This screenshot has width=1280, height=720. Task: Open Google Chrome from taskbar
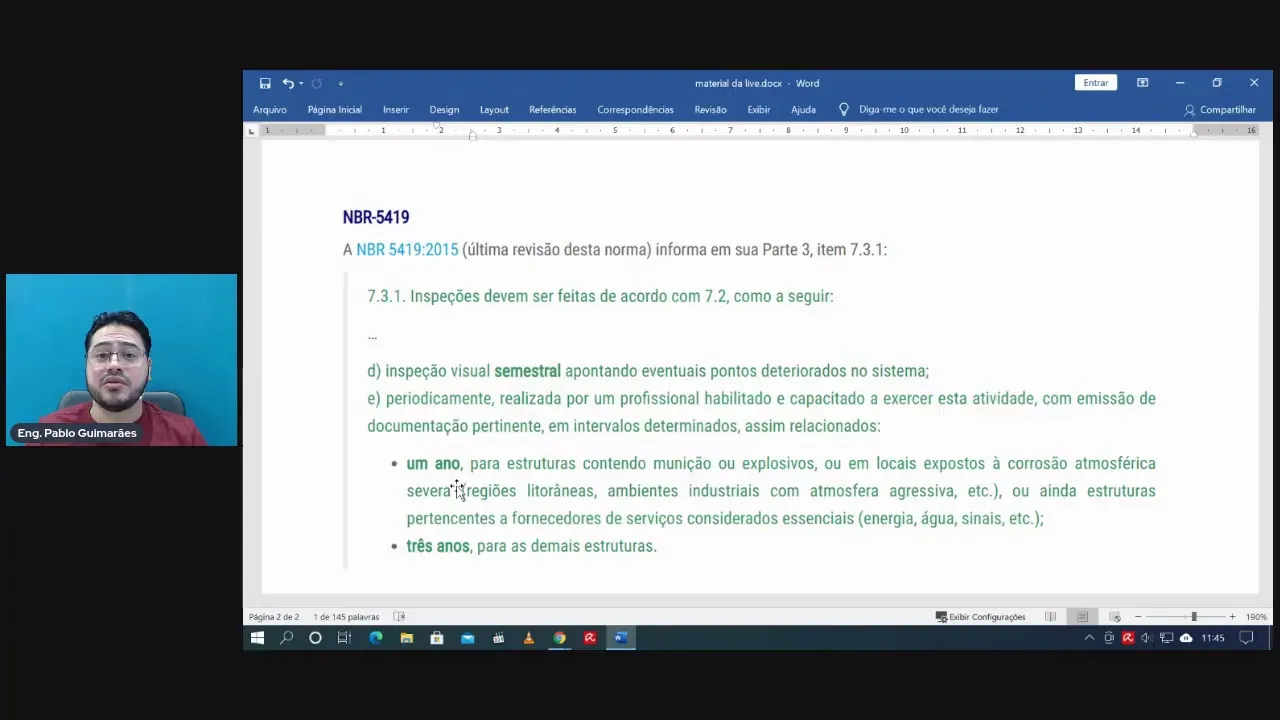point(559,638)
